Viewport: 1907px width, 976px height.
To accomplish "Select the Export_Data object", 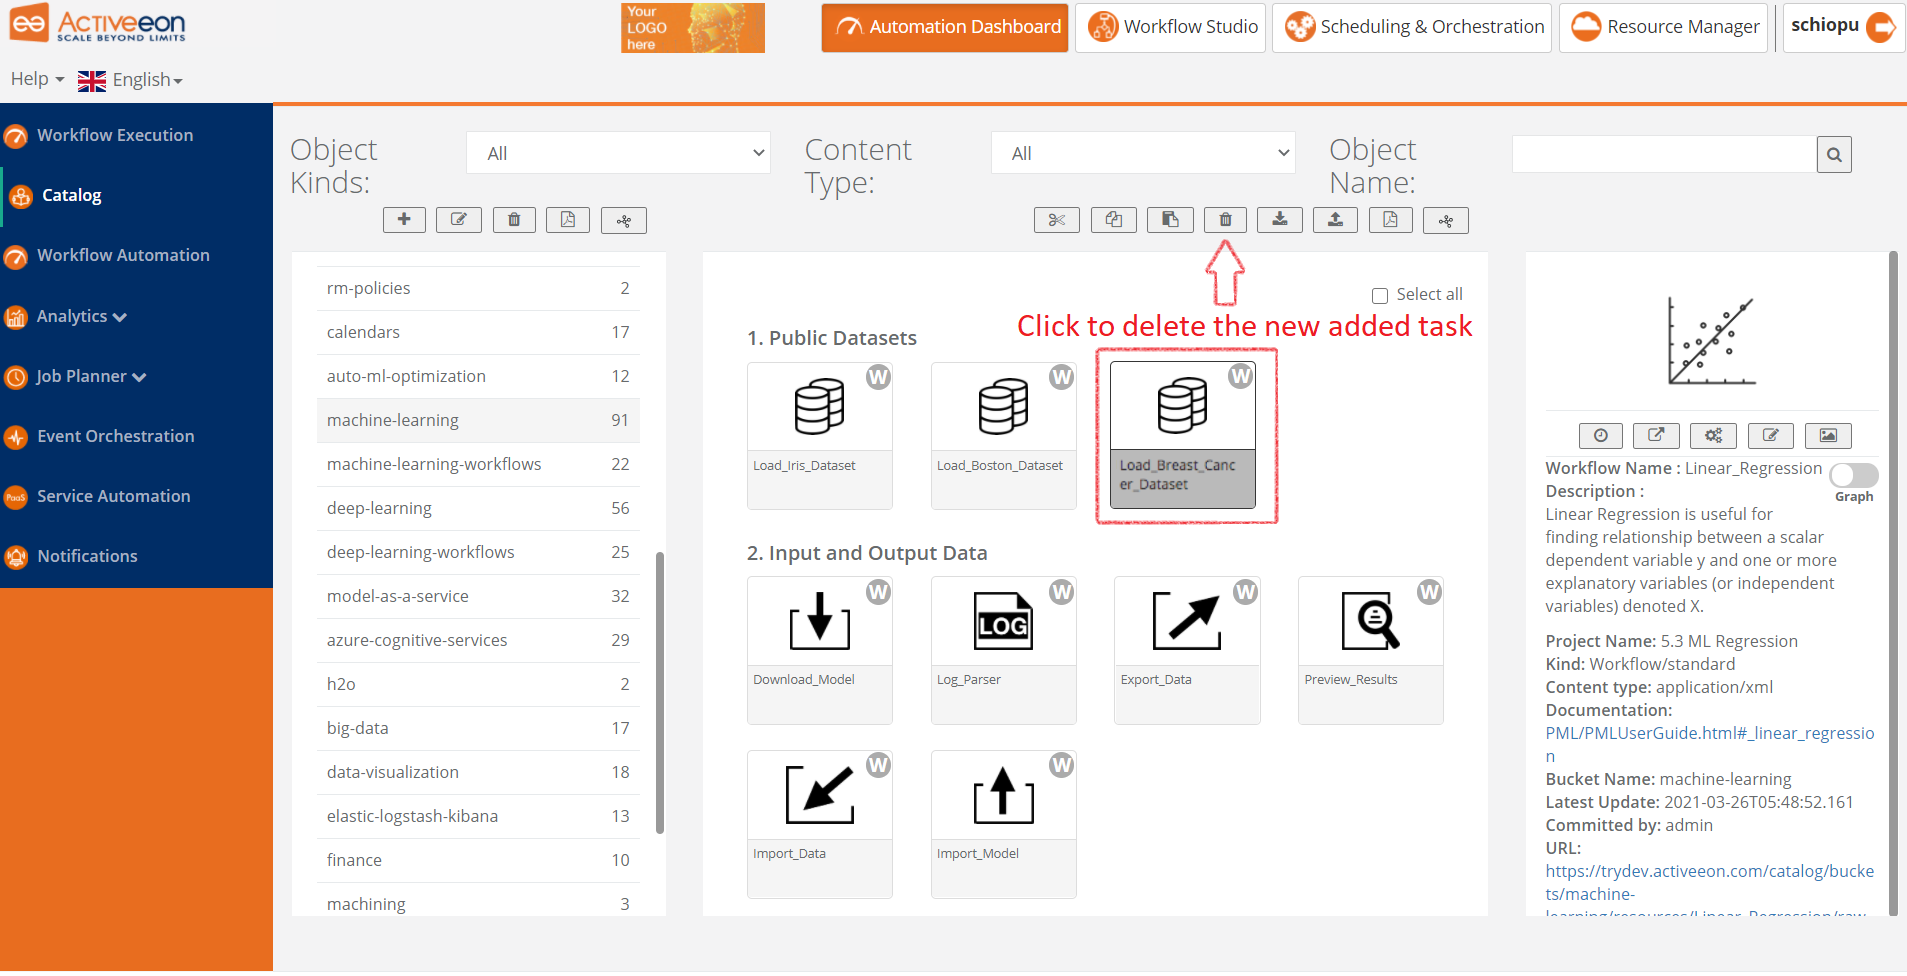I will [1187, 650].
